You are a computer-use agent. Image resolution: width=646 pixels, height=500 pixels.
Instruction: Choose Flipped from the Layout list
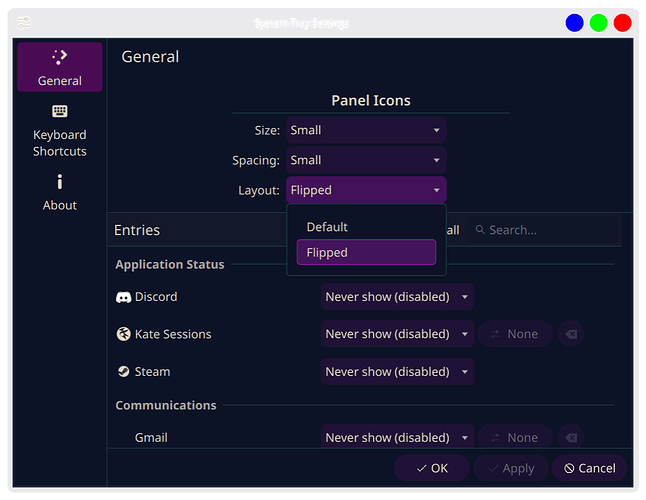366,253
